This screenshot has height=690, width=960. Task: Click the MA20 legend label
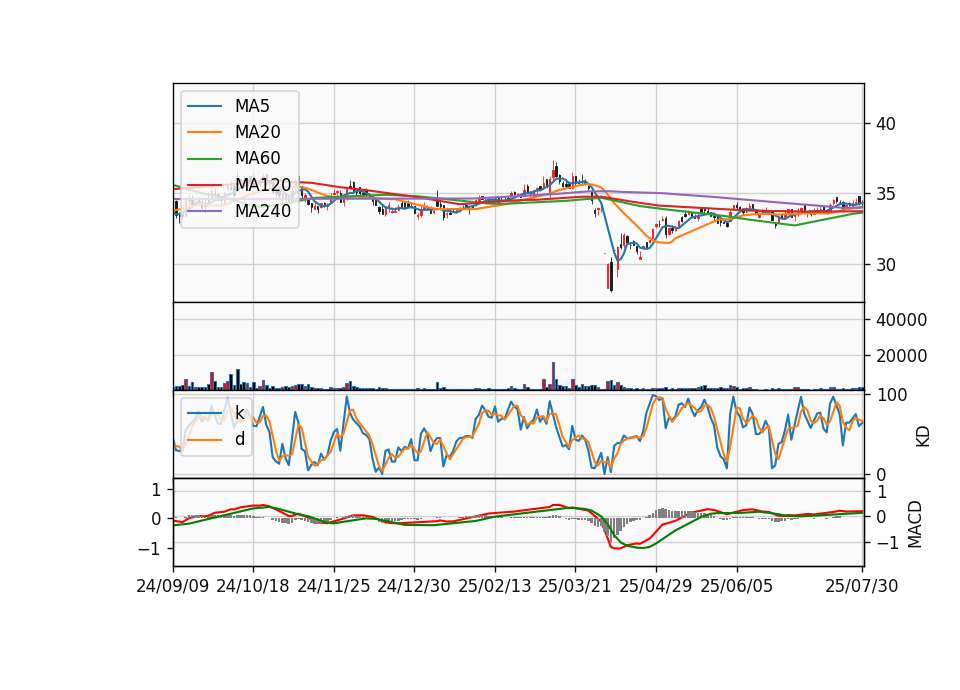(x=257, y=132)
